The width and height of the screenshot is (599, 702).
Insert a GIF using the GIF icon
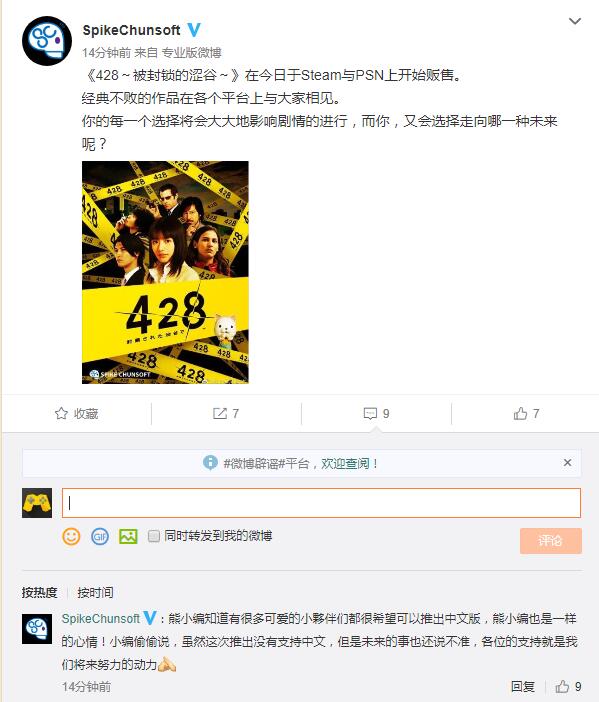pyautogui.click(x=100, y=536)
